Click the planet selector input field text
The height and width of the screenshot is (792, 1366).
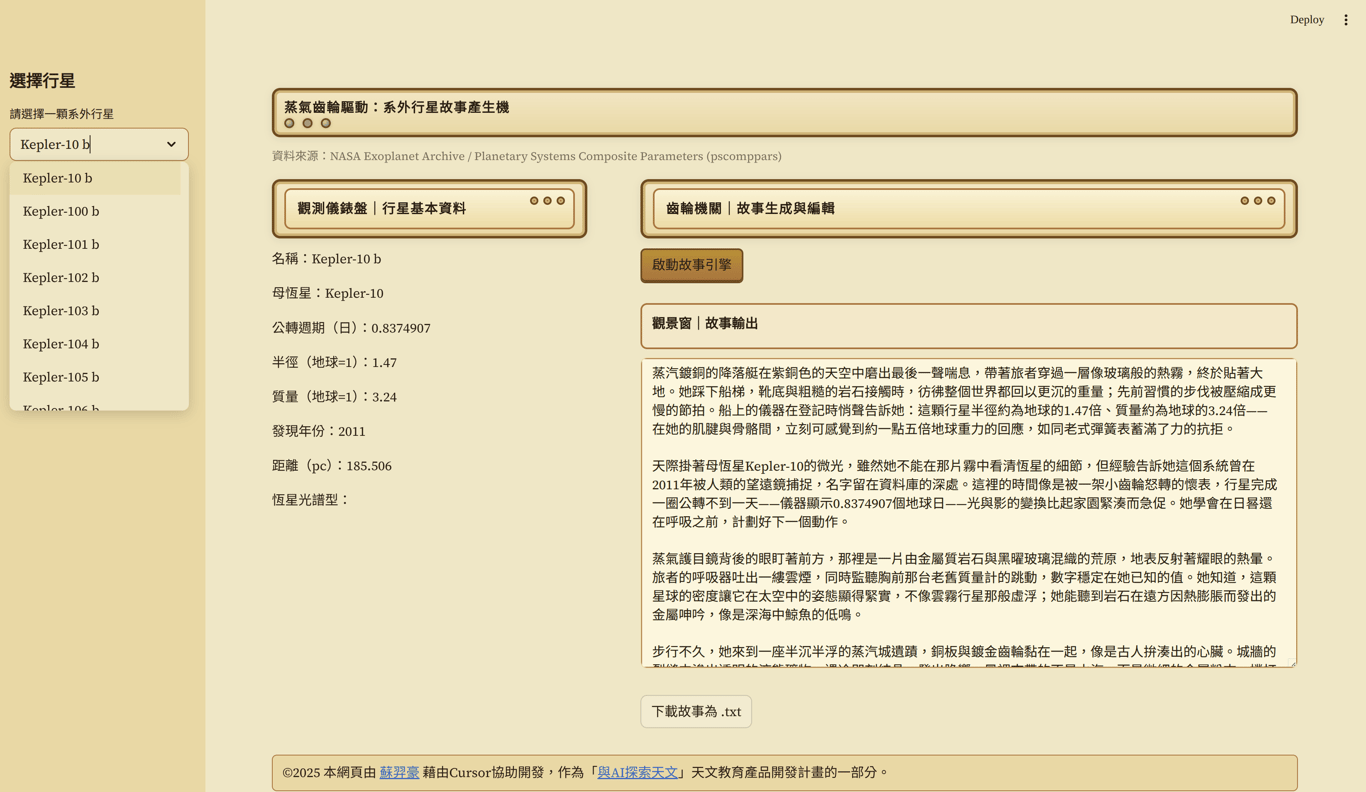tap(56, 144)
